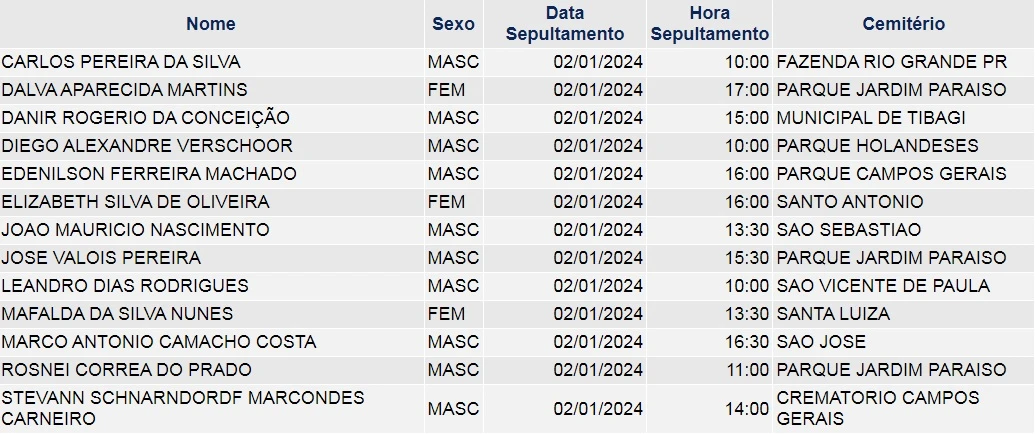The width and height of the screenshot is (1035, 434).
Task: Click STEVANN SCHNARNDORDF MARCONDES CARNEIRO name
Action: point(183,408)
